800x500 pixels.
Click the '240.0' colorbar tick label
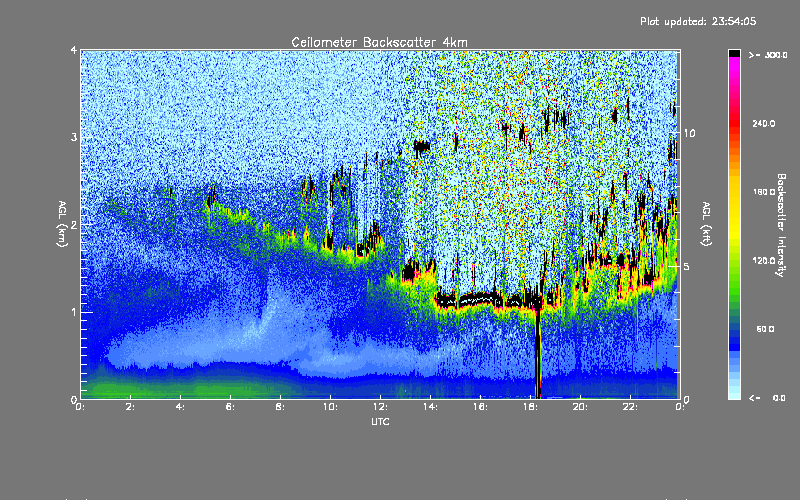point(764,123)
